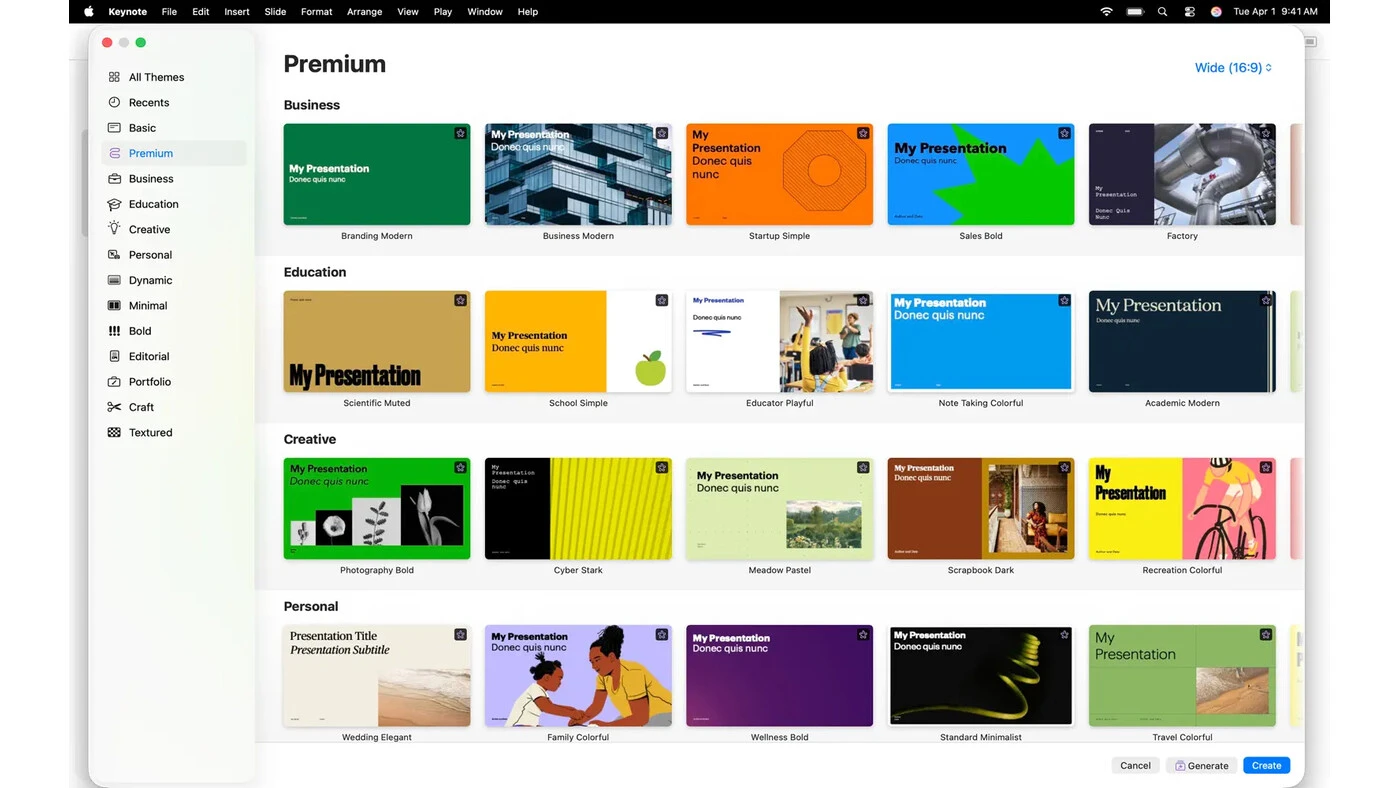
Task: Click the Generate button
Action: pyautogui.click(x=1201, y=765)
